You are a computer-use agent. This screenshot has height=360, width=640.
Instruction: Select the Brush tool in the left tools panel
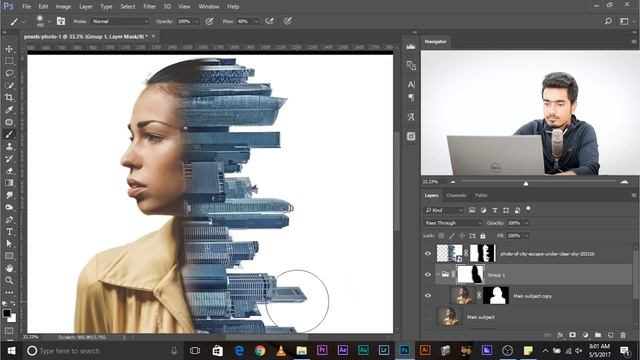click(x=9, y=134)
